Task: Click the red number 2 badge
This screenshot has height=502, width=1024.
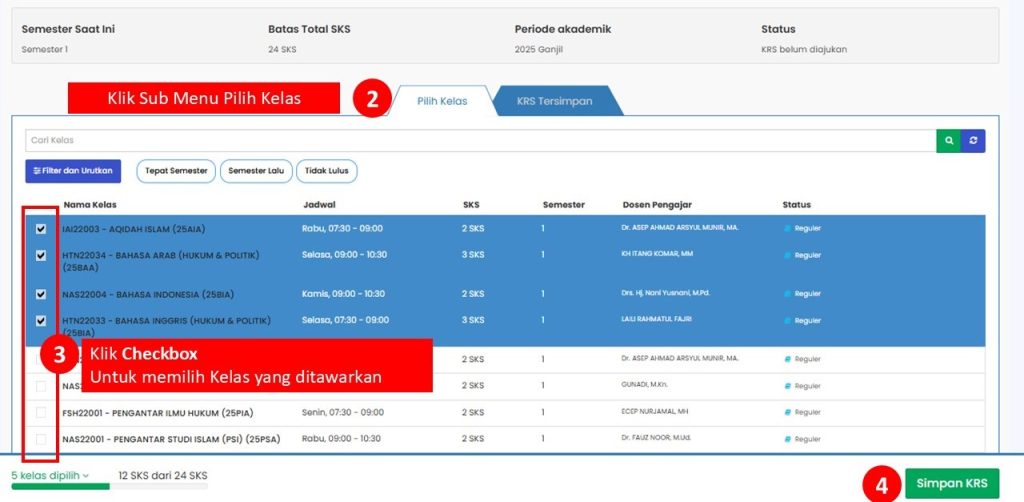Action: (x=372, y=100)
